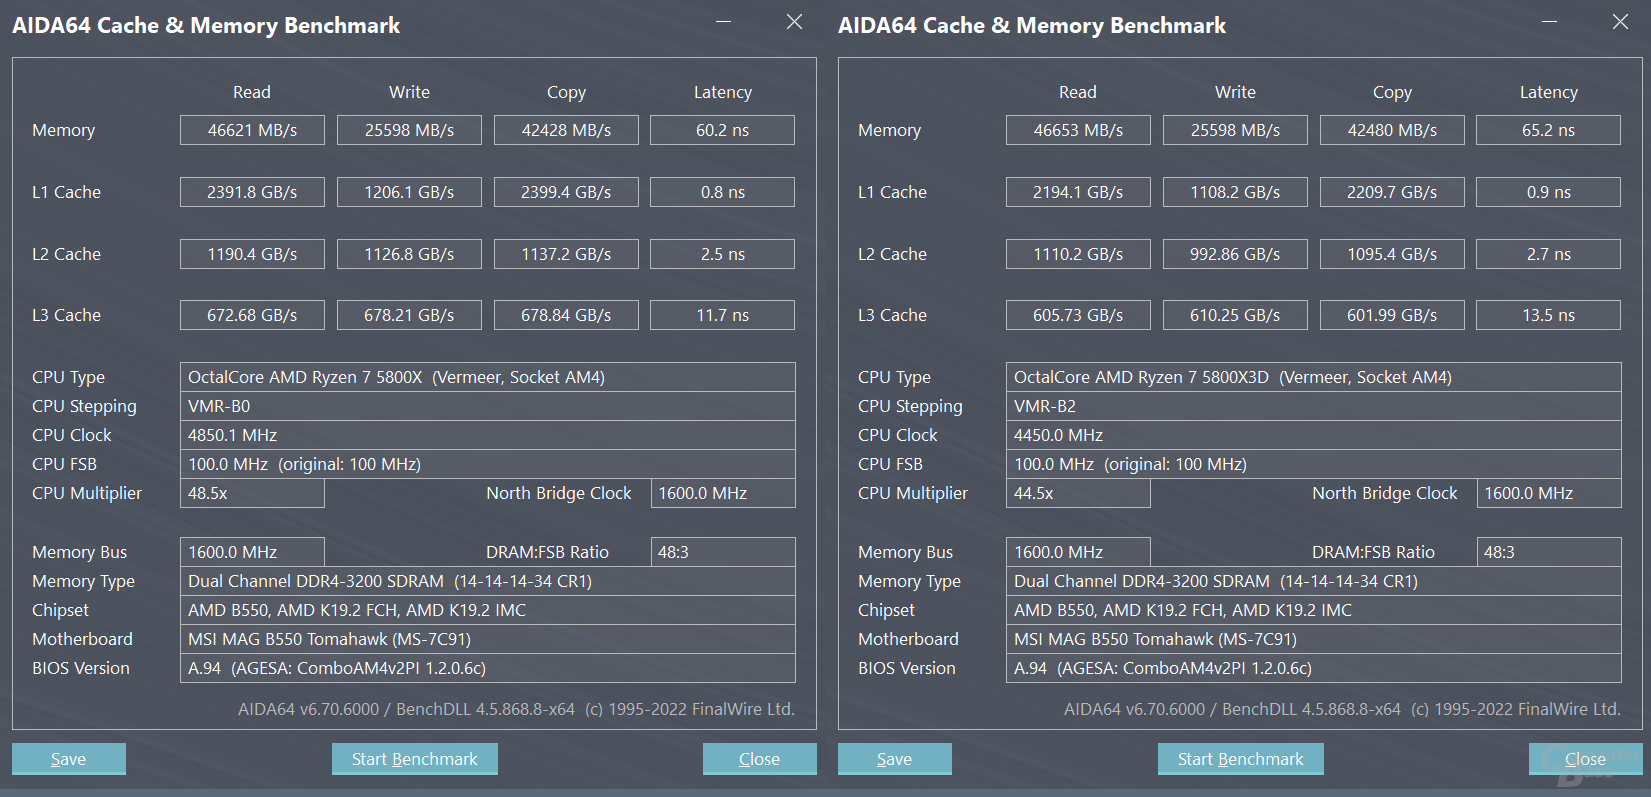Screen dimensions: 1651x797
Task: Close left AIDA64 window via X icon
Action: (795, 22)
